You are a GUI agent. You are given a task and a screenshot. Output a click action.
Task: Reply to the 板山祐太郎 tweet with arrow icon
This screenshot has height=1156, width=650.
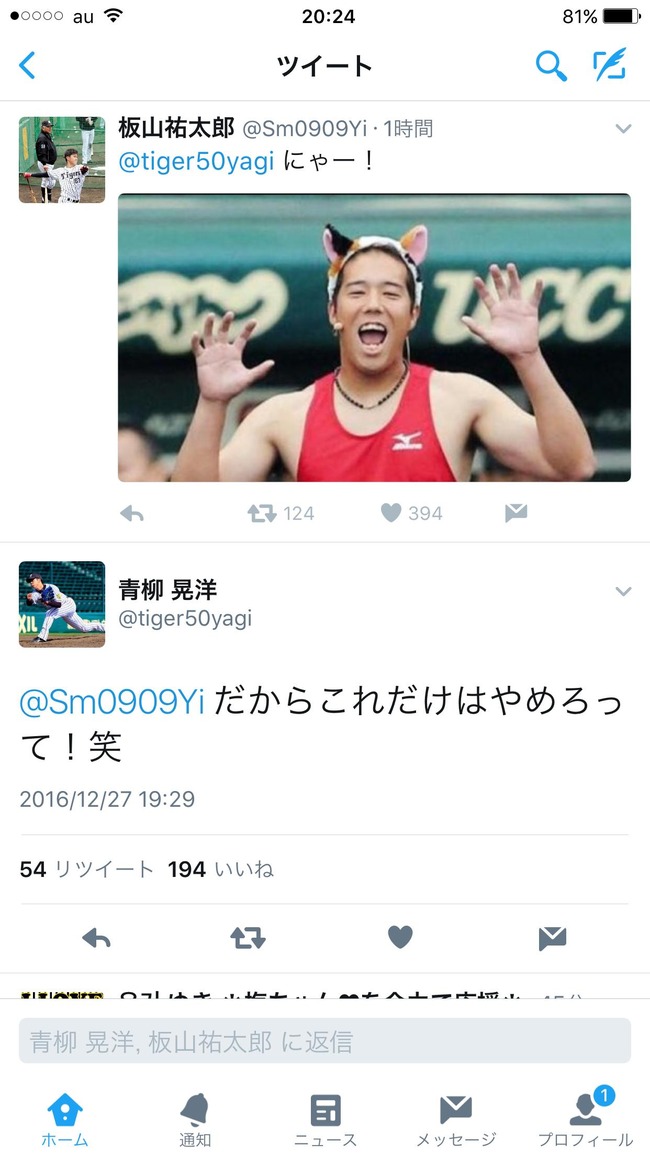point(132,514)
